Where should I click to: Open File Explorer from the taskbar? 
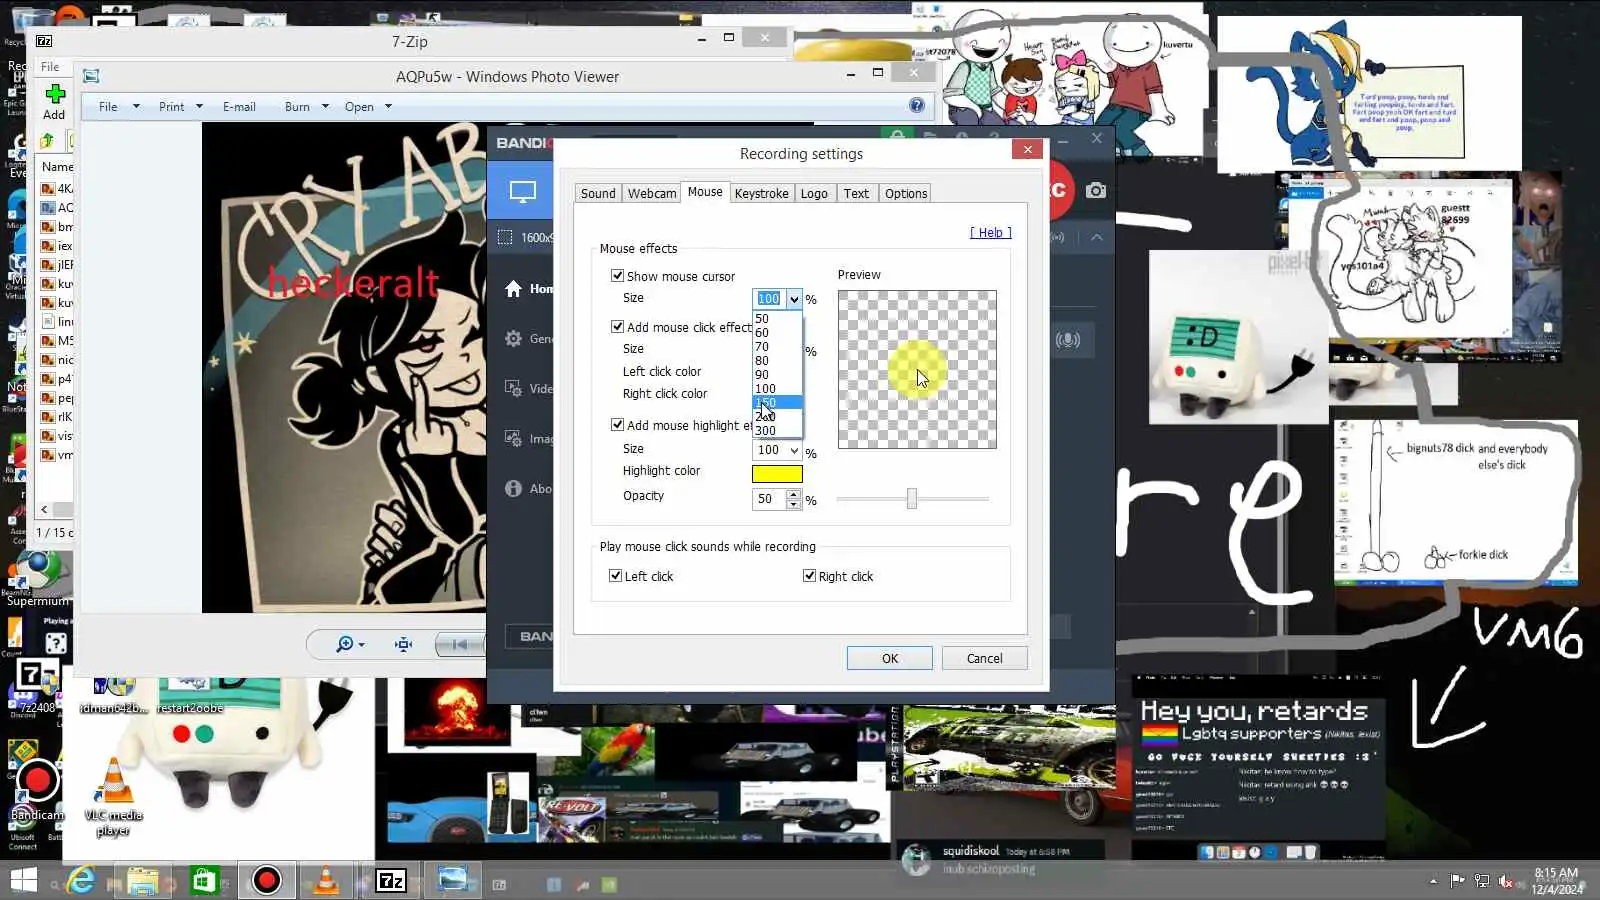(x=142, y=880)
